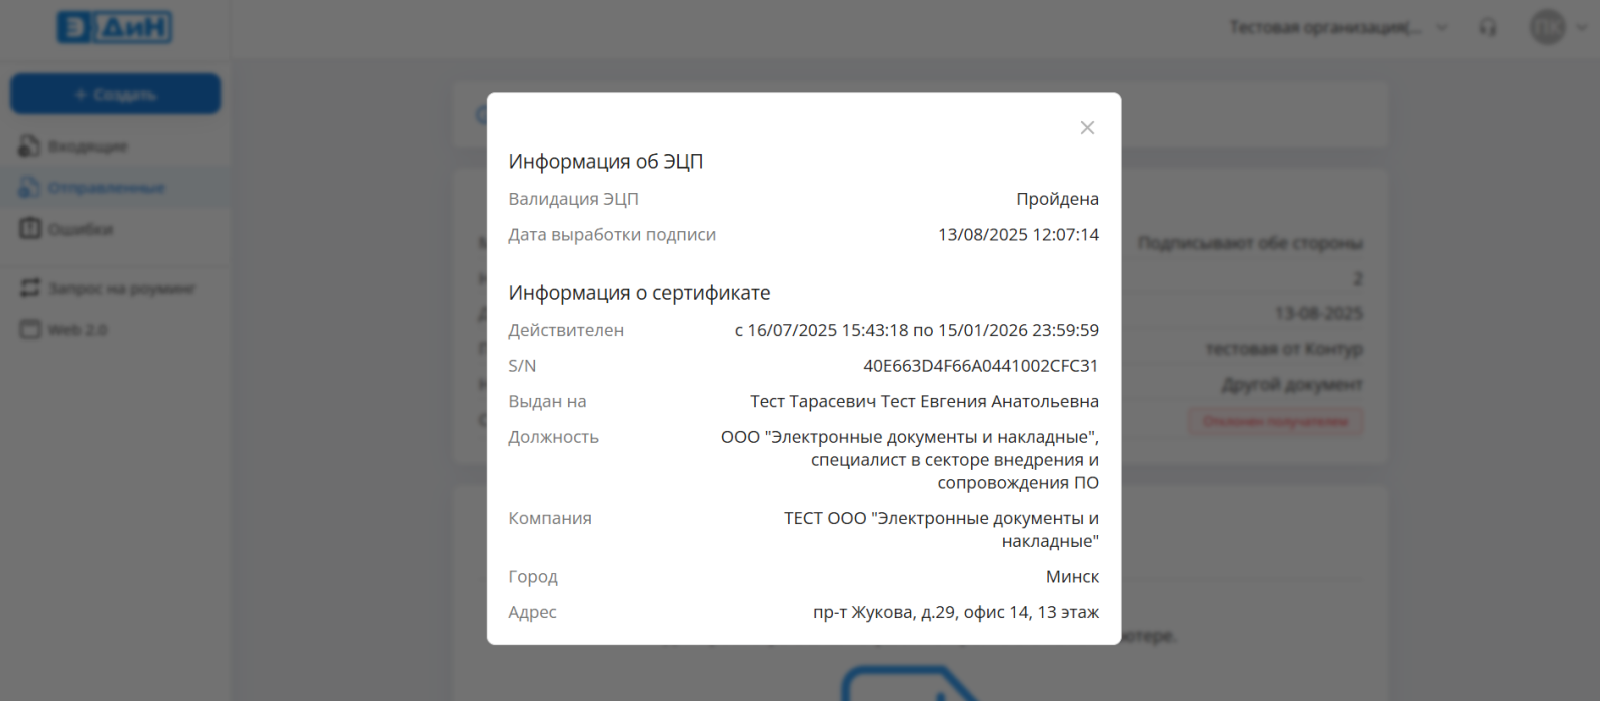
Task: Click certificate serial number 40E663D4F66A0441002CFC31
Action: (x=980, y=366)
